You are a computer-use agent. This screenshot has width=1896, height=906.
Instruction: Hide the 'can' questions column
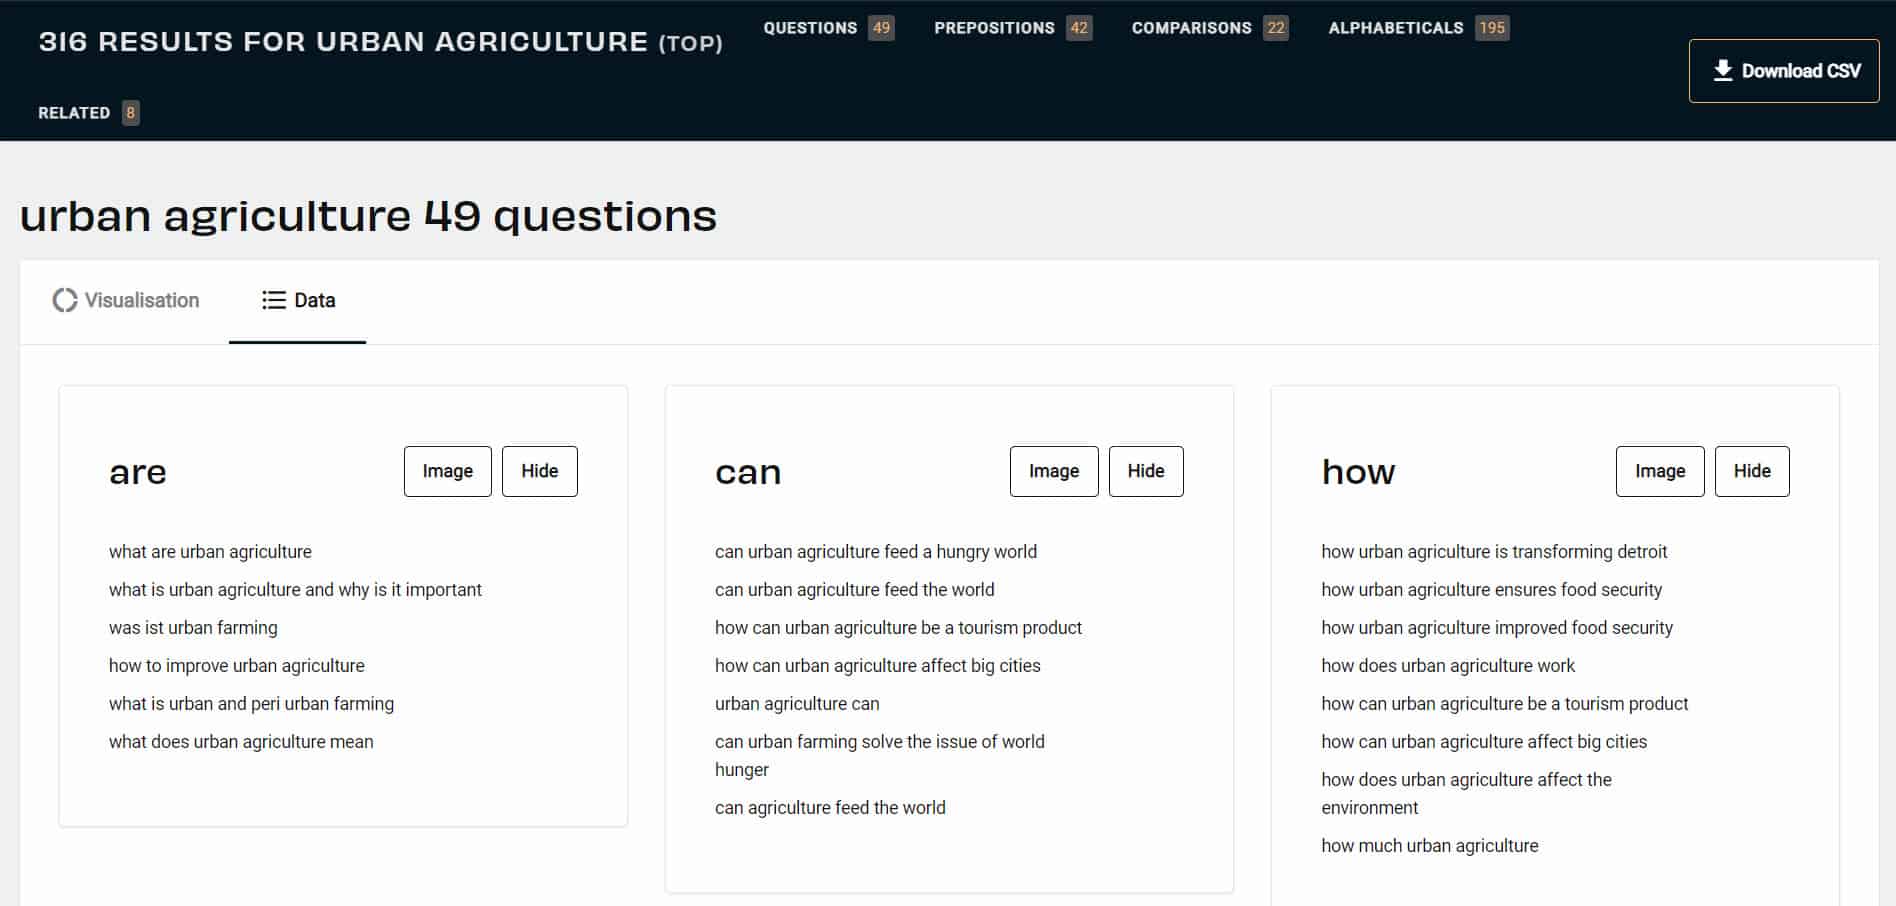(1146, 470)
